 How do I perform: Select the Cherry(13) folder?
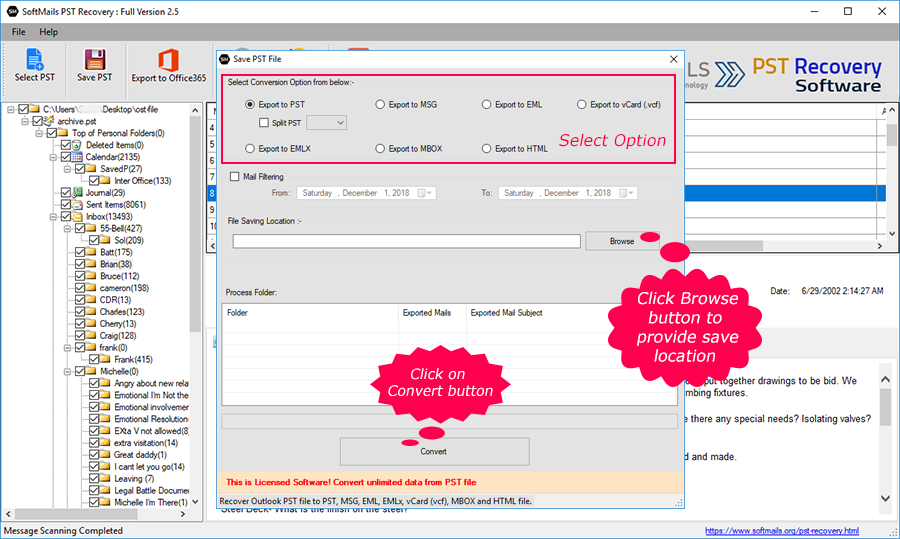tap(118, 324)
